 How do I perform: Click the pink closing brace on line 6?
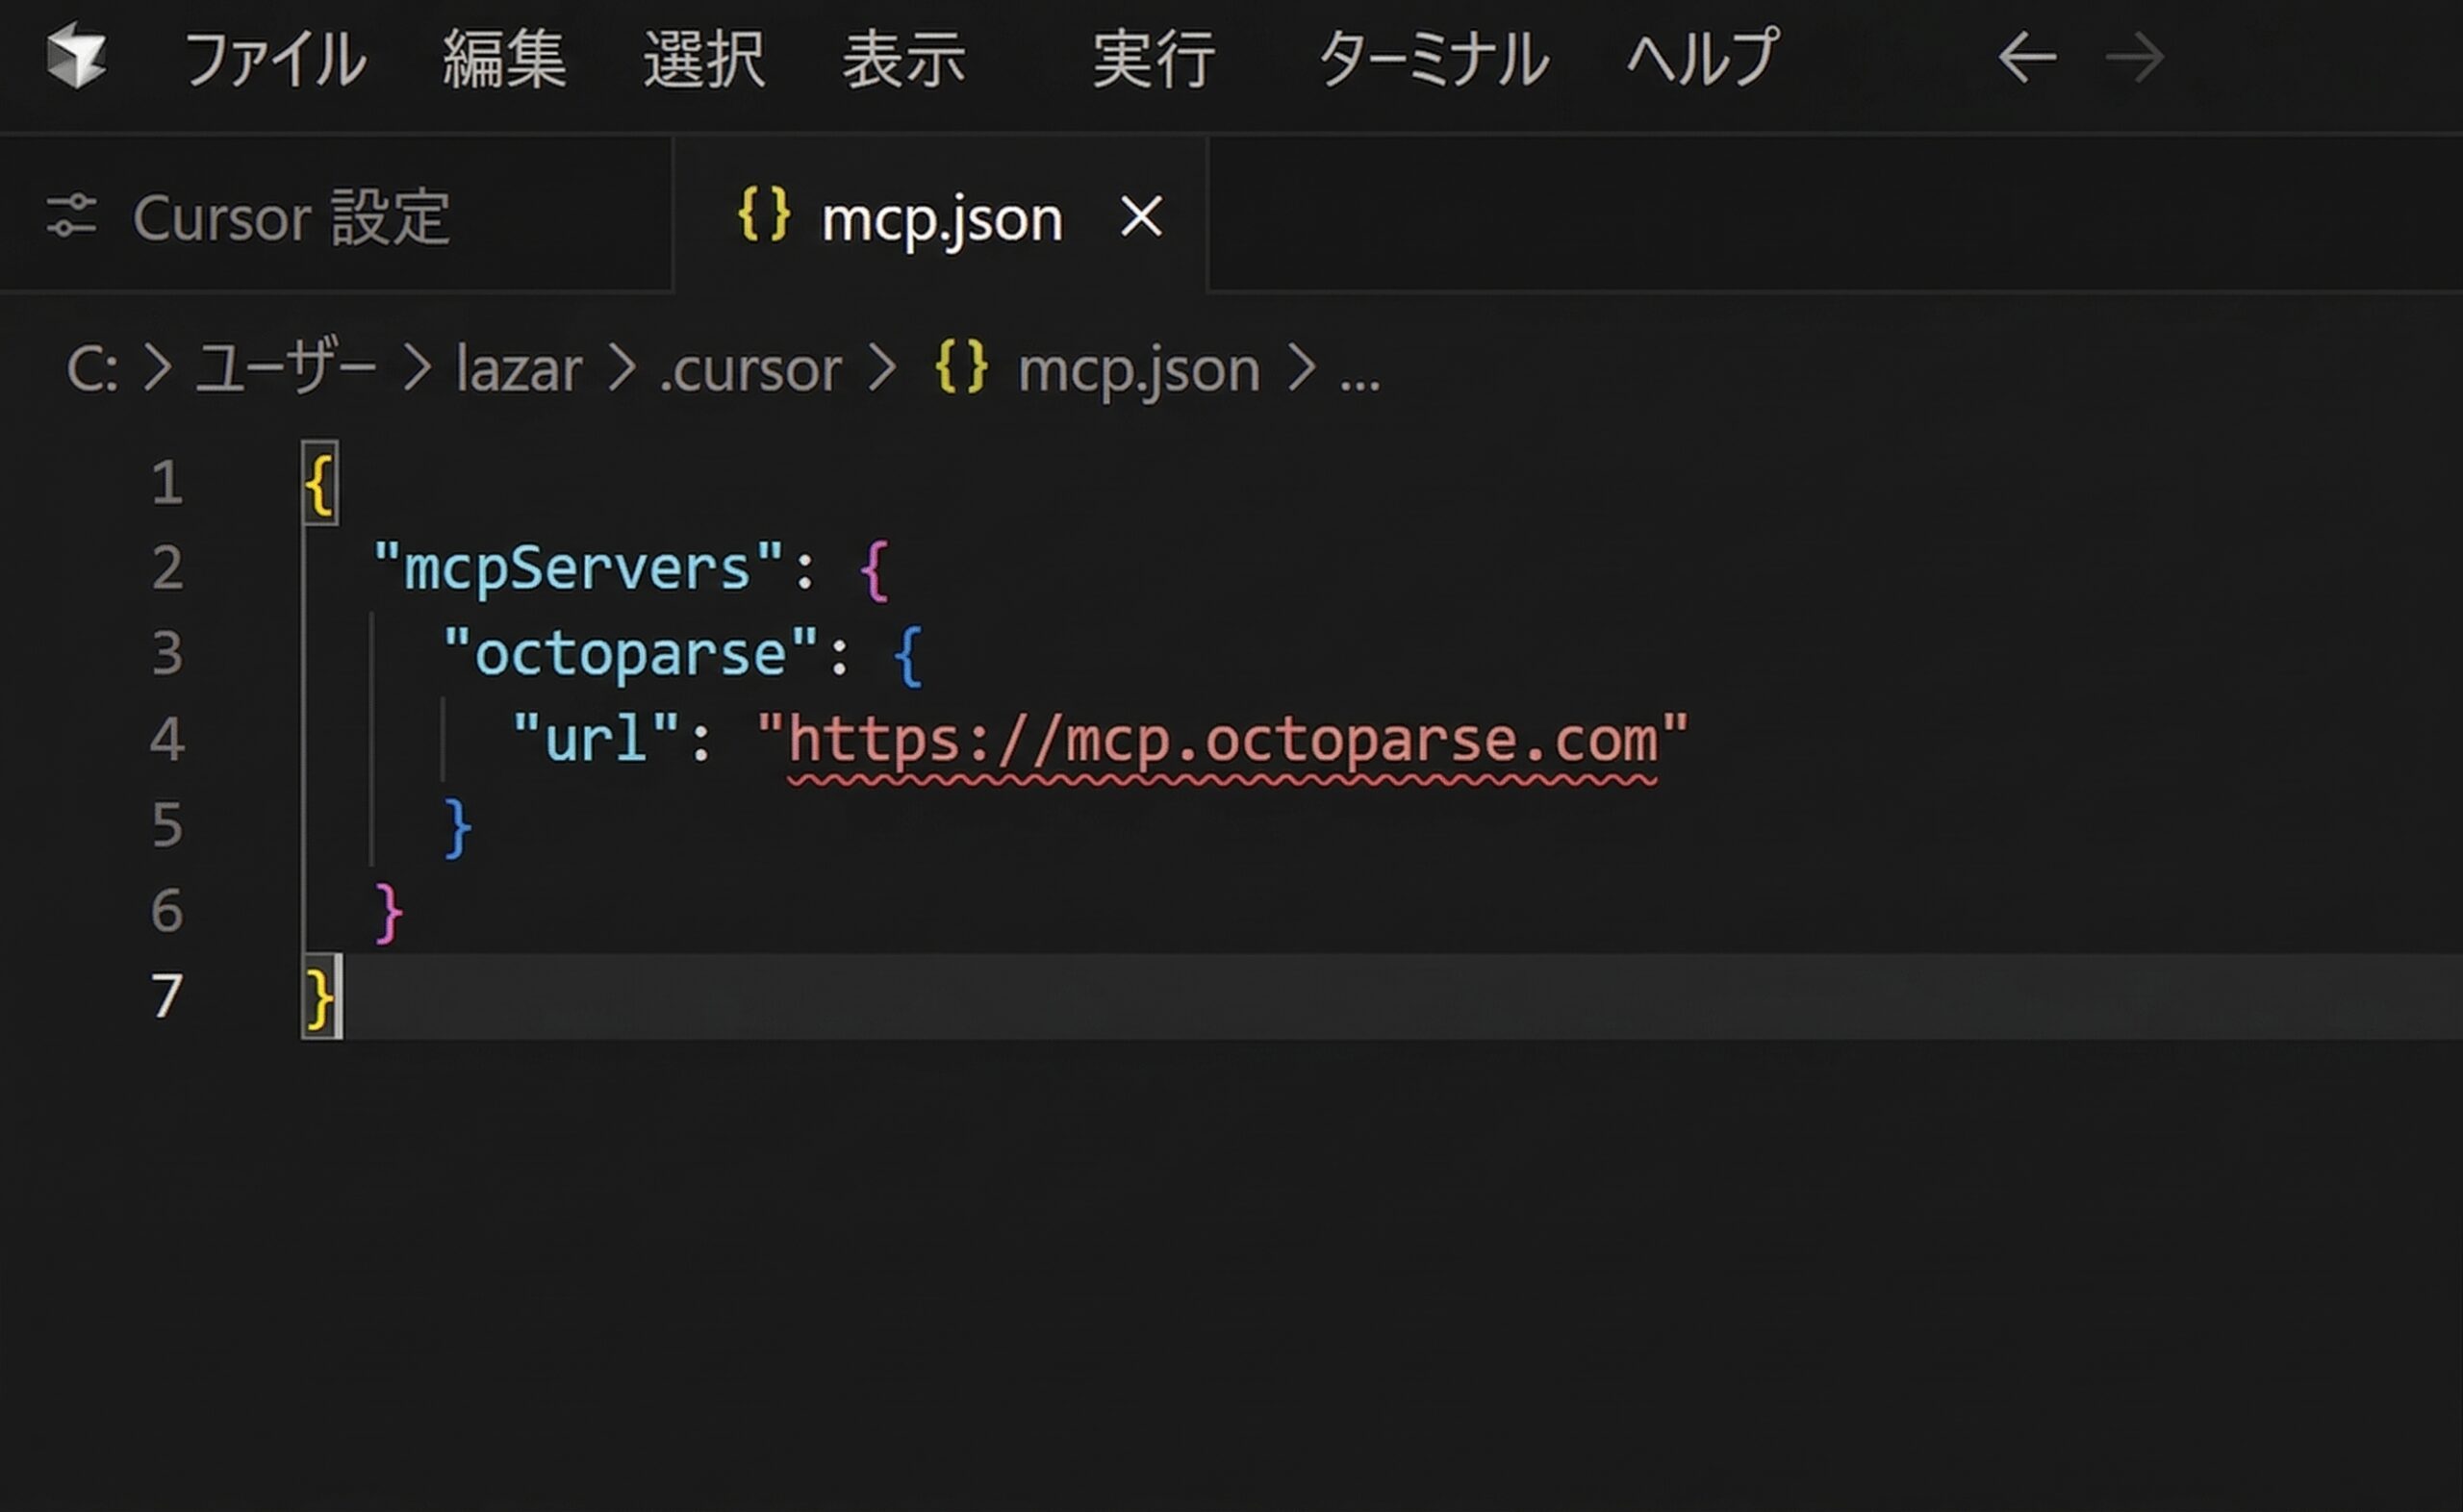pos(388,914)
